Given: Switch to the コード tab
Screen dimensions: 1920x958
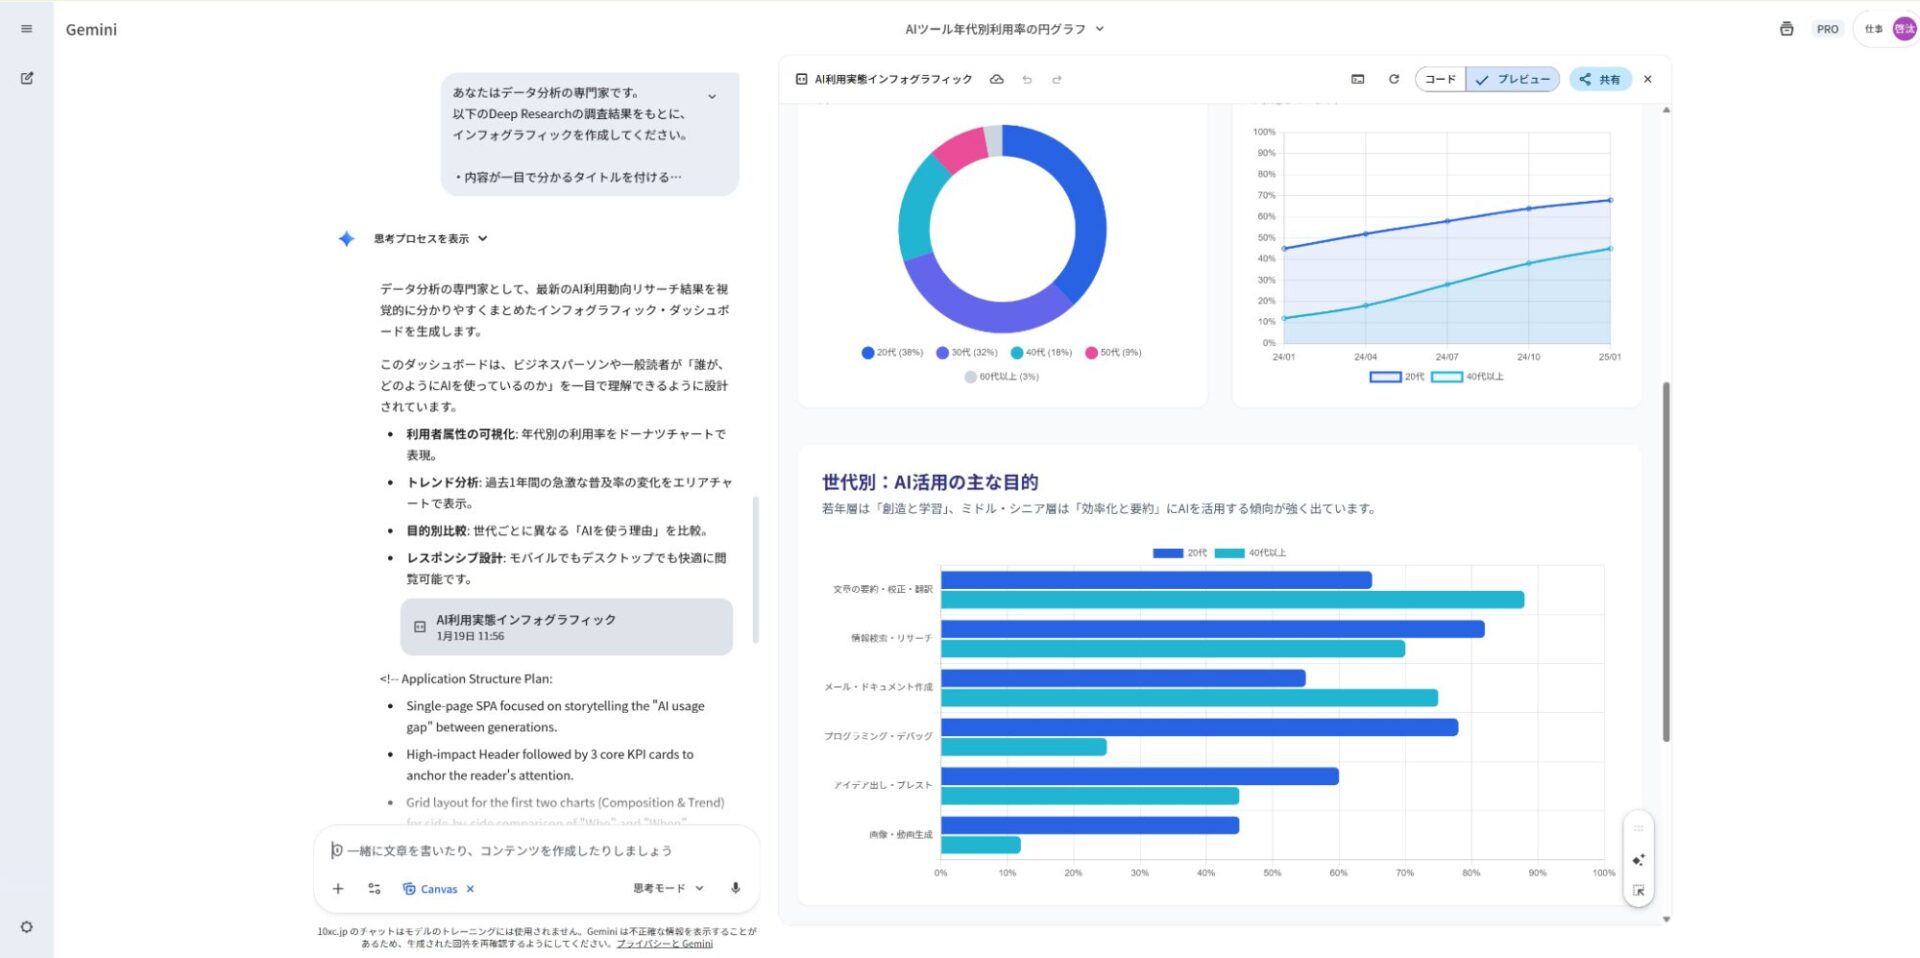Looking at the screenshot, I should click(1439, 79).
